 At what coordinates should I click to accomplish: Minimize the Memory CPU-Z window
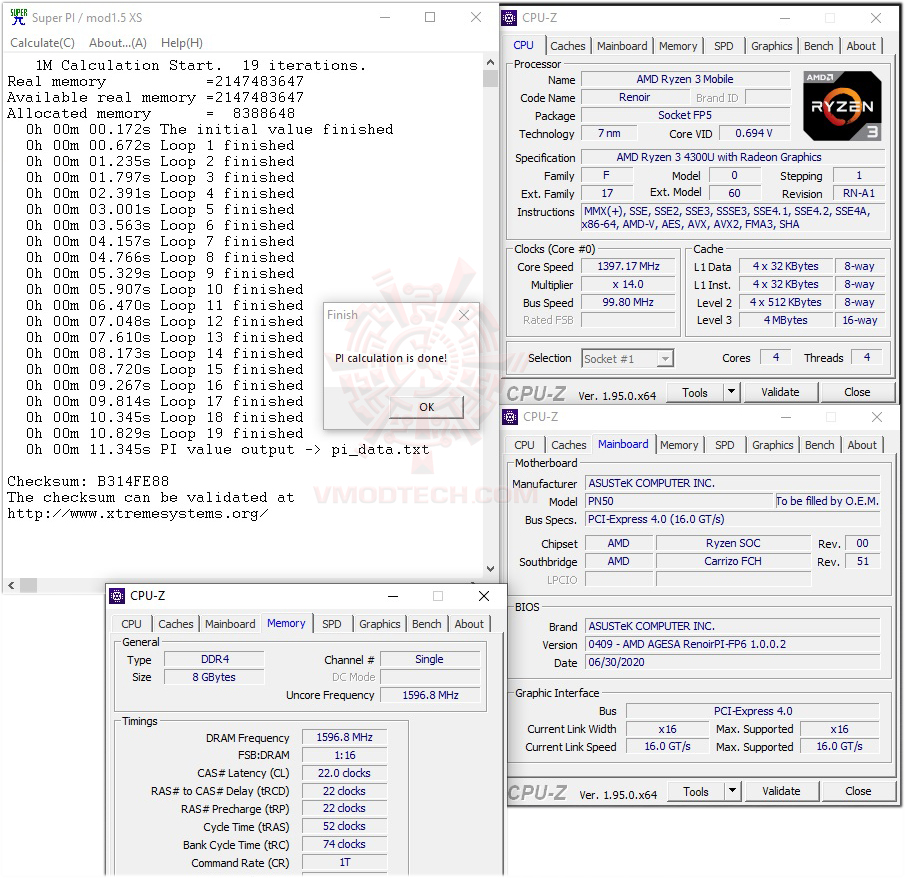click(x=393, y=596)
